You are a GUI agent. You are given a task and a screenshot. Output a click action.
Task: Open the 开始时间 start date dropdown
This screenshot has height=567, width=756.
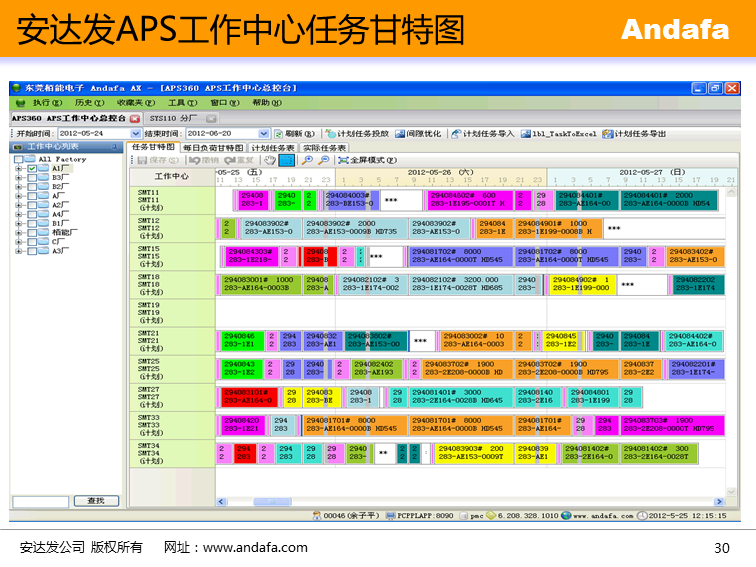[136, 133]
